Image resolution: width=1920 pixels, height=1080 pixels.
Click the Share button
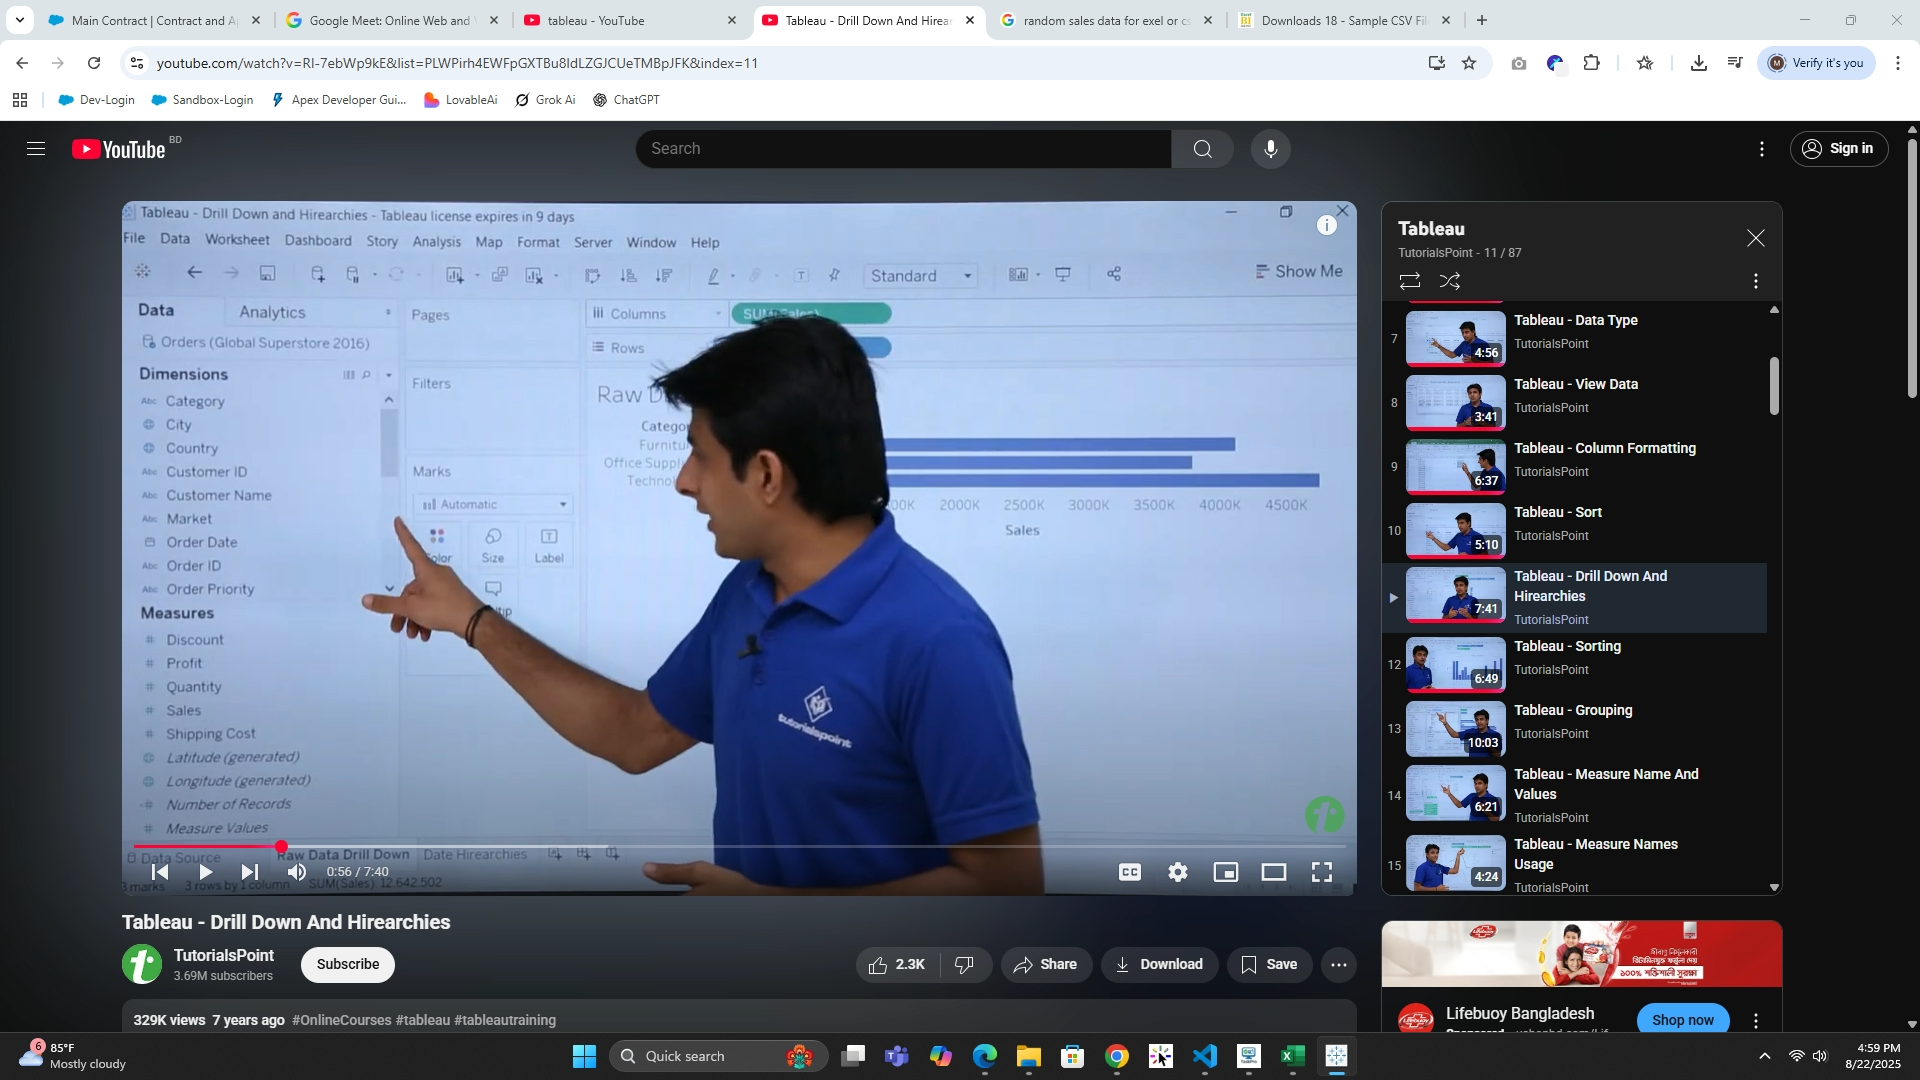[x=1045, y=964]
